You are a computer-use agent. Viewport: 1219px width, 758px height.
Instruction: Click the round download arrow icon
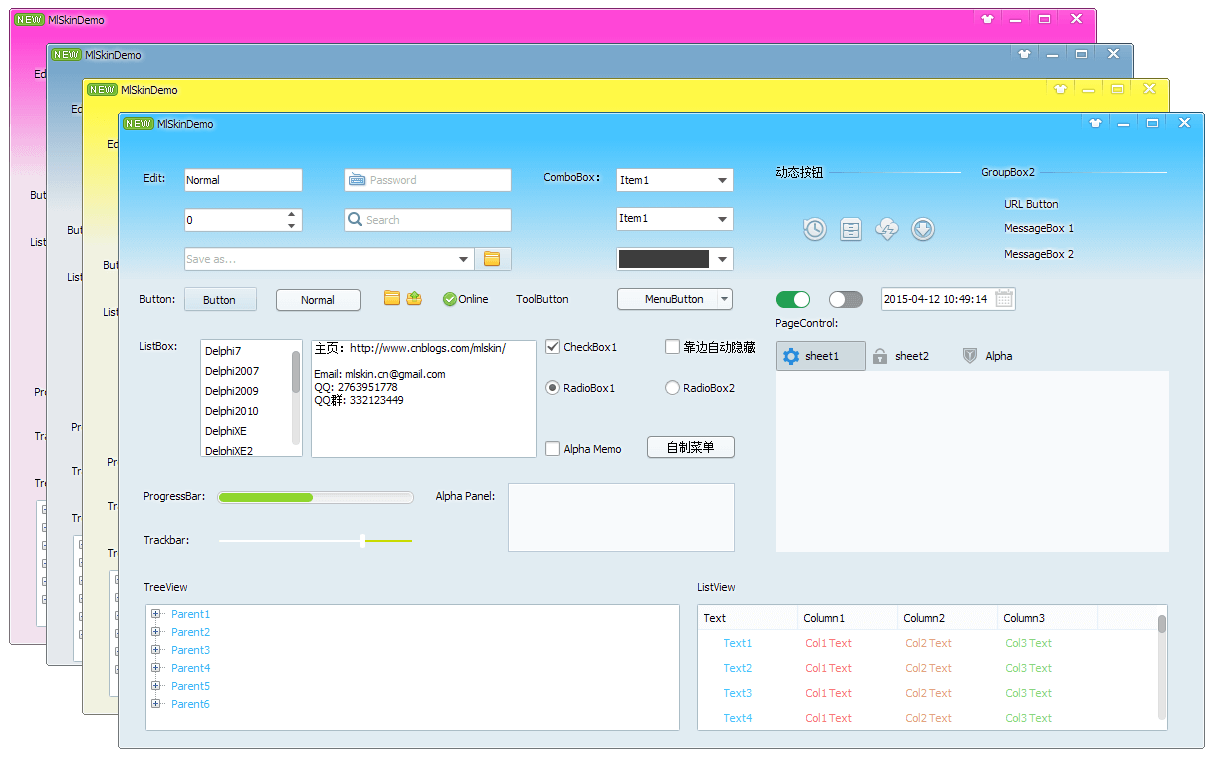tap(923, 229)
